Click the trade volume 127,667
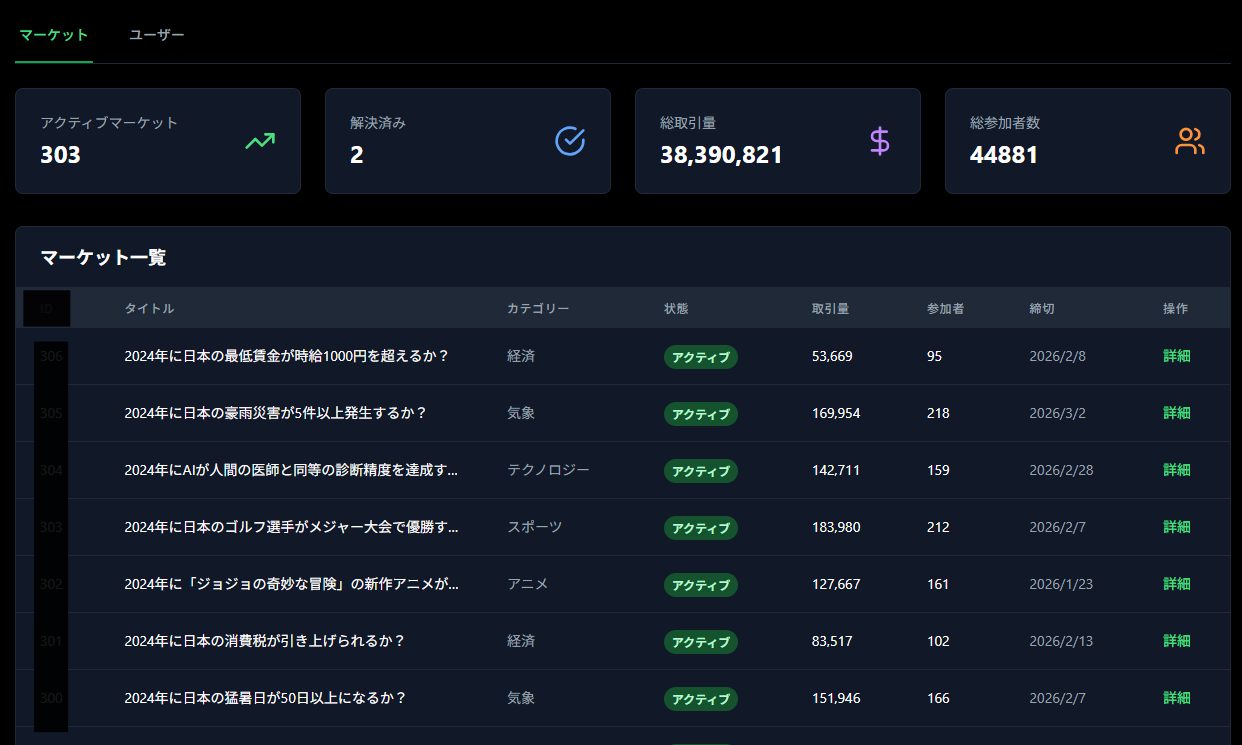Image resolution: width=1242 pixels, height=745 pixels. pyautogui.click(x=836, y=584)
